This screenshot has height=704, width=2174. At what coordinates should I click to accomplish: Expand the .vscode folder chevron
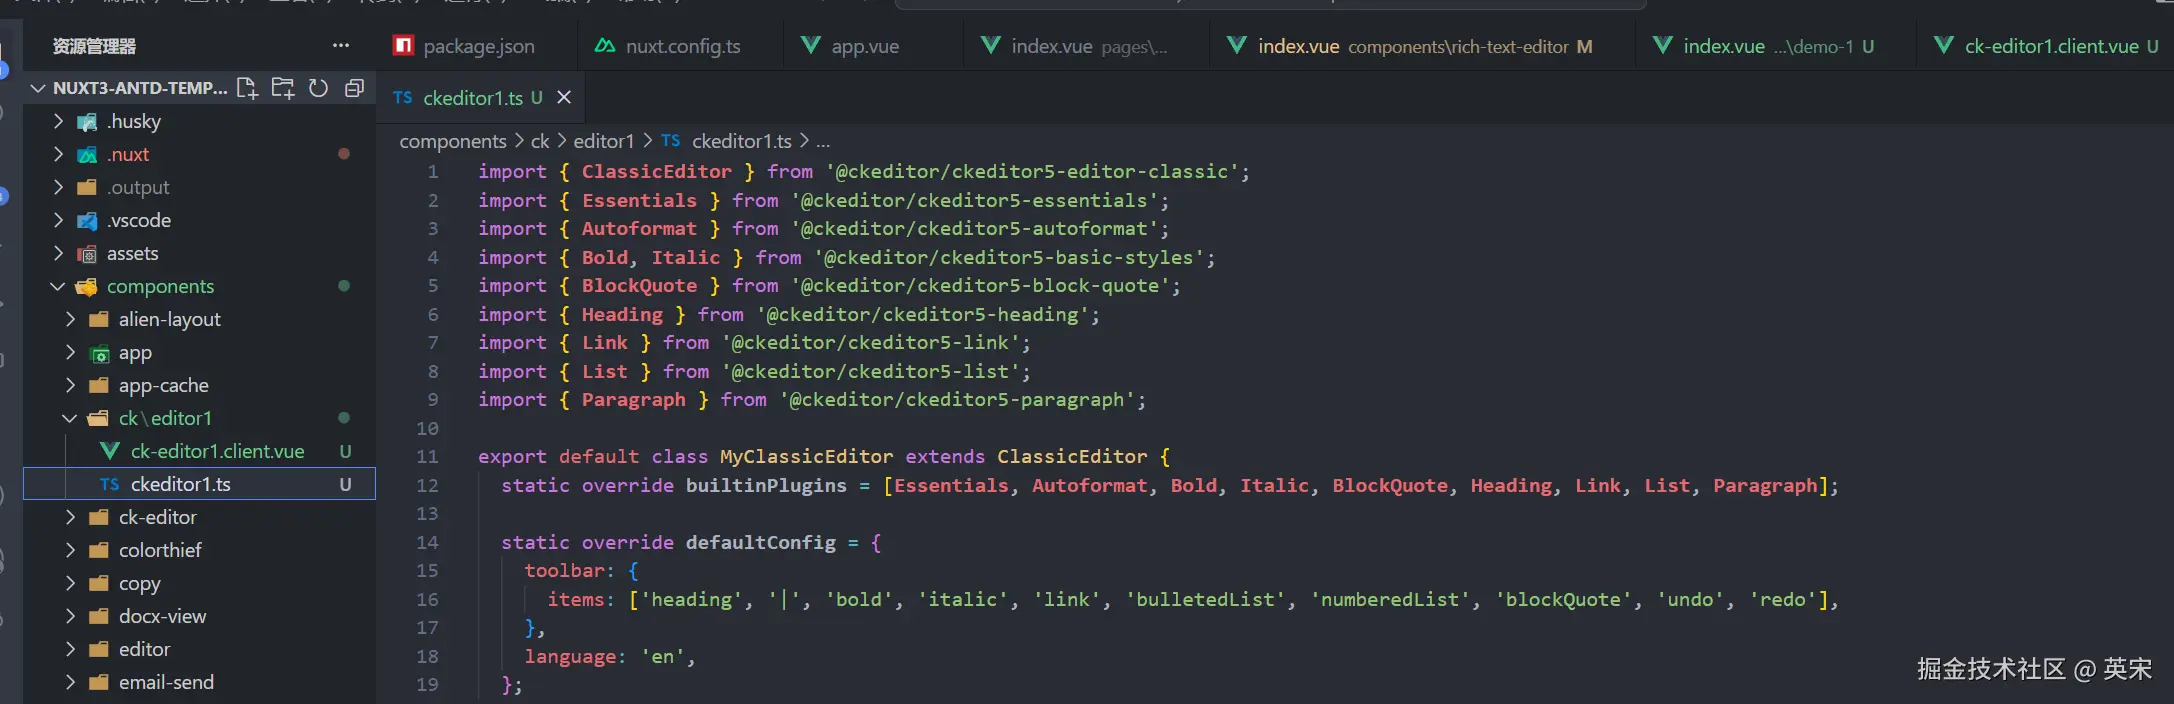(58, 220)
